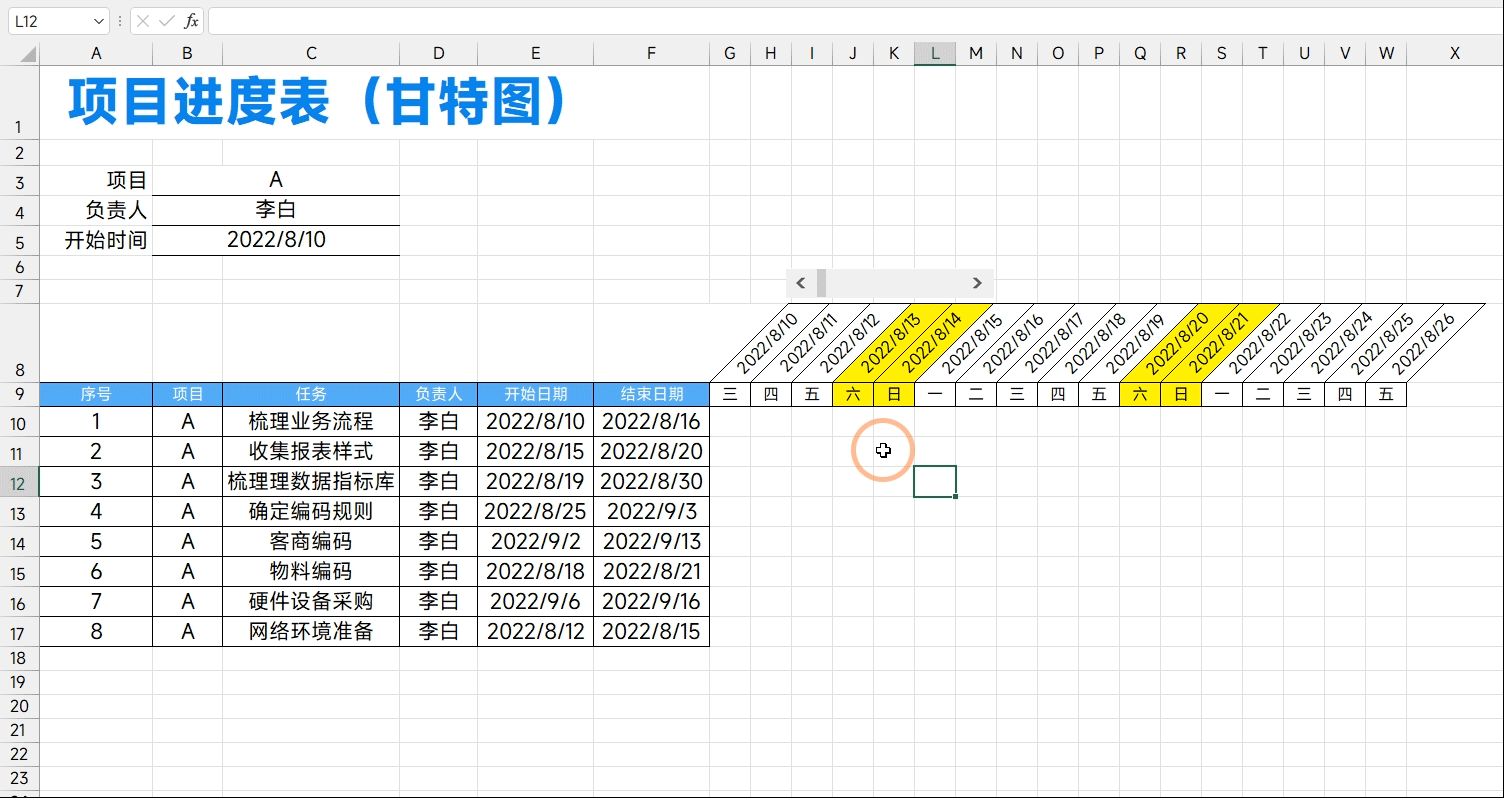Click the 李白 cell in the 硬件设备采购 row
The height and width of the screenshot is (798, 1504).
[438, 602]
